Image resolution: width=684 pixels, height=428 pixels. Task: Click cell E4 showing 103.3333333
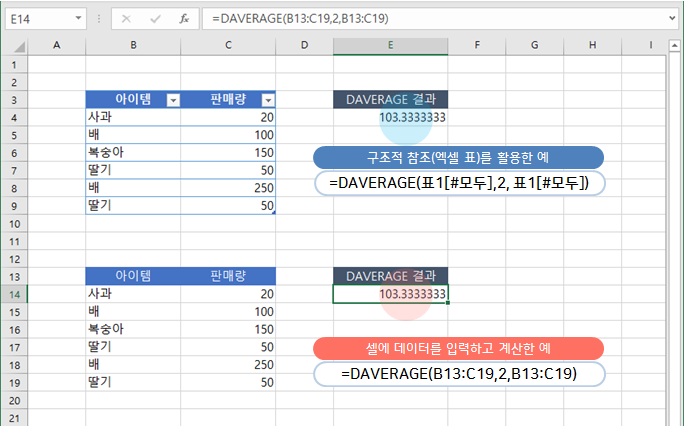390,117
